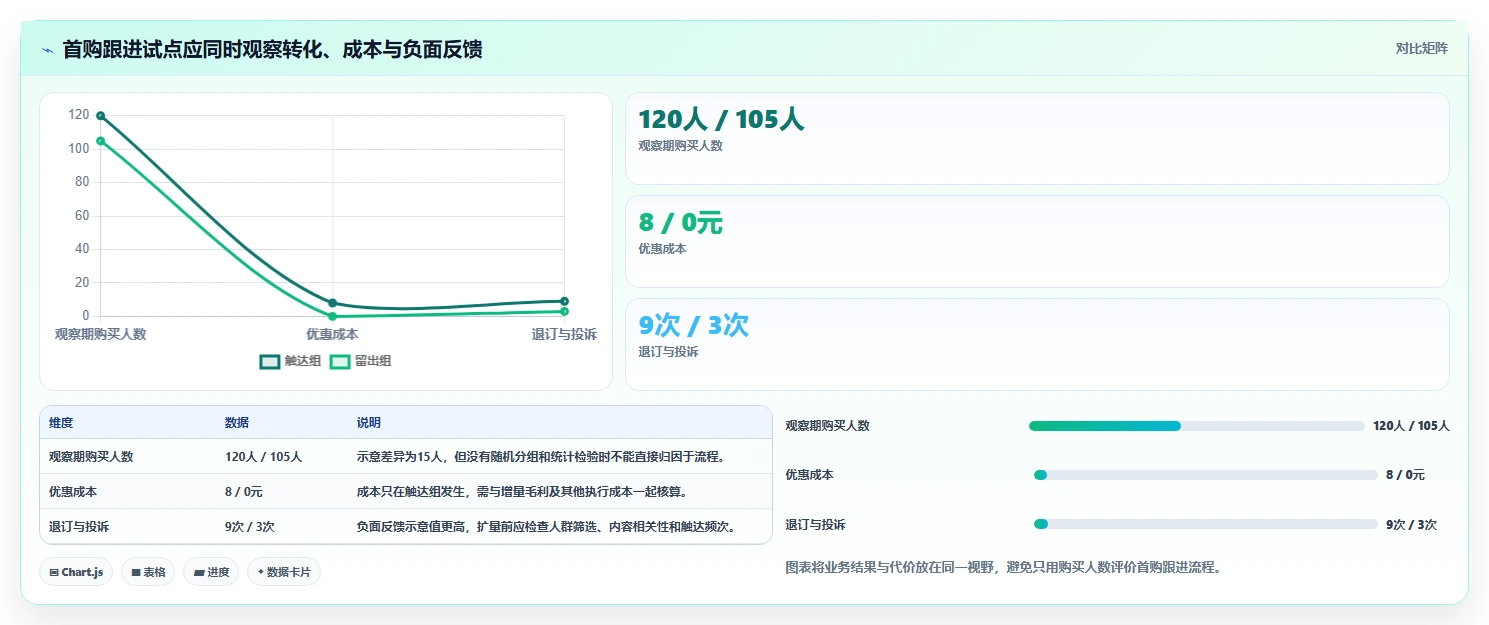Click the chart x-axis label 退订与投诉
This screenshot has width=1489, height=625.
point(564,334)
